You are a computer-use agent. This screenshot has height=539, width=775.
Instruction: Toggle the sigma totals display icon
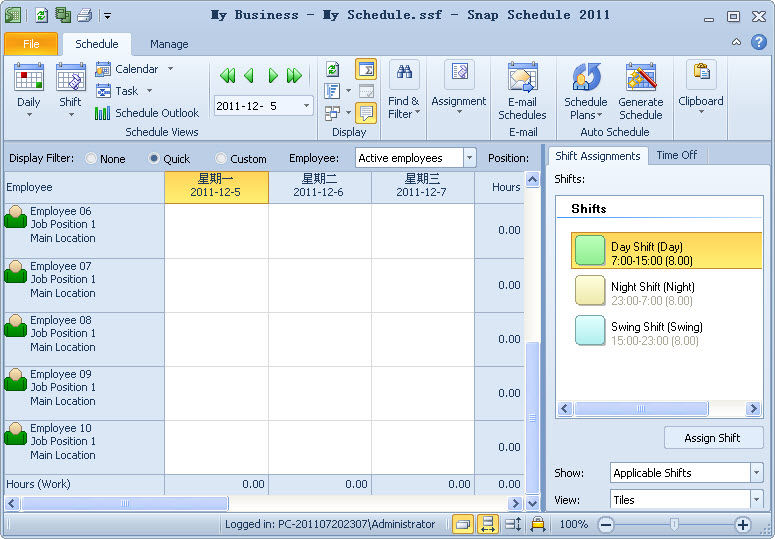[366, 69]
